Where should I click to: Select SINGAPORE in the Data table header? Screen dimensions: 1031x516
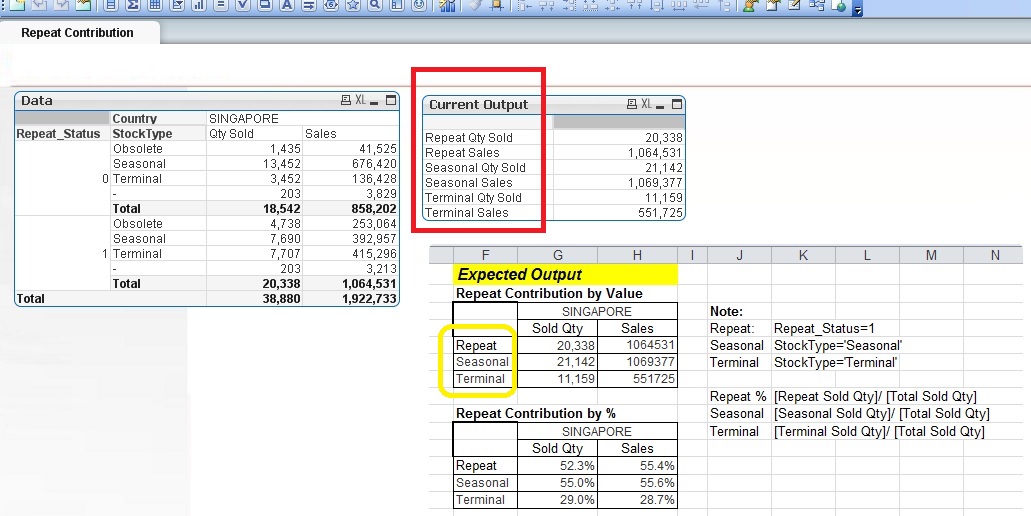[244, 118]
